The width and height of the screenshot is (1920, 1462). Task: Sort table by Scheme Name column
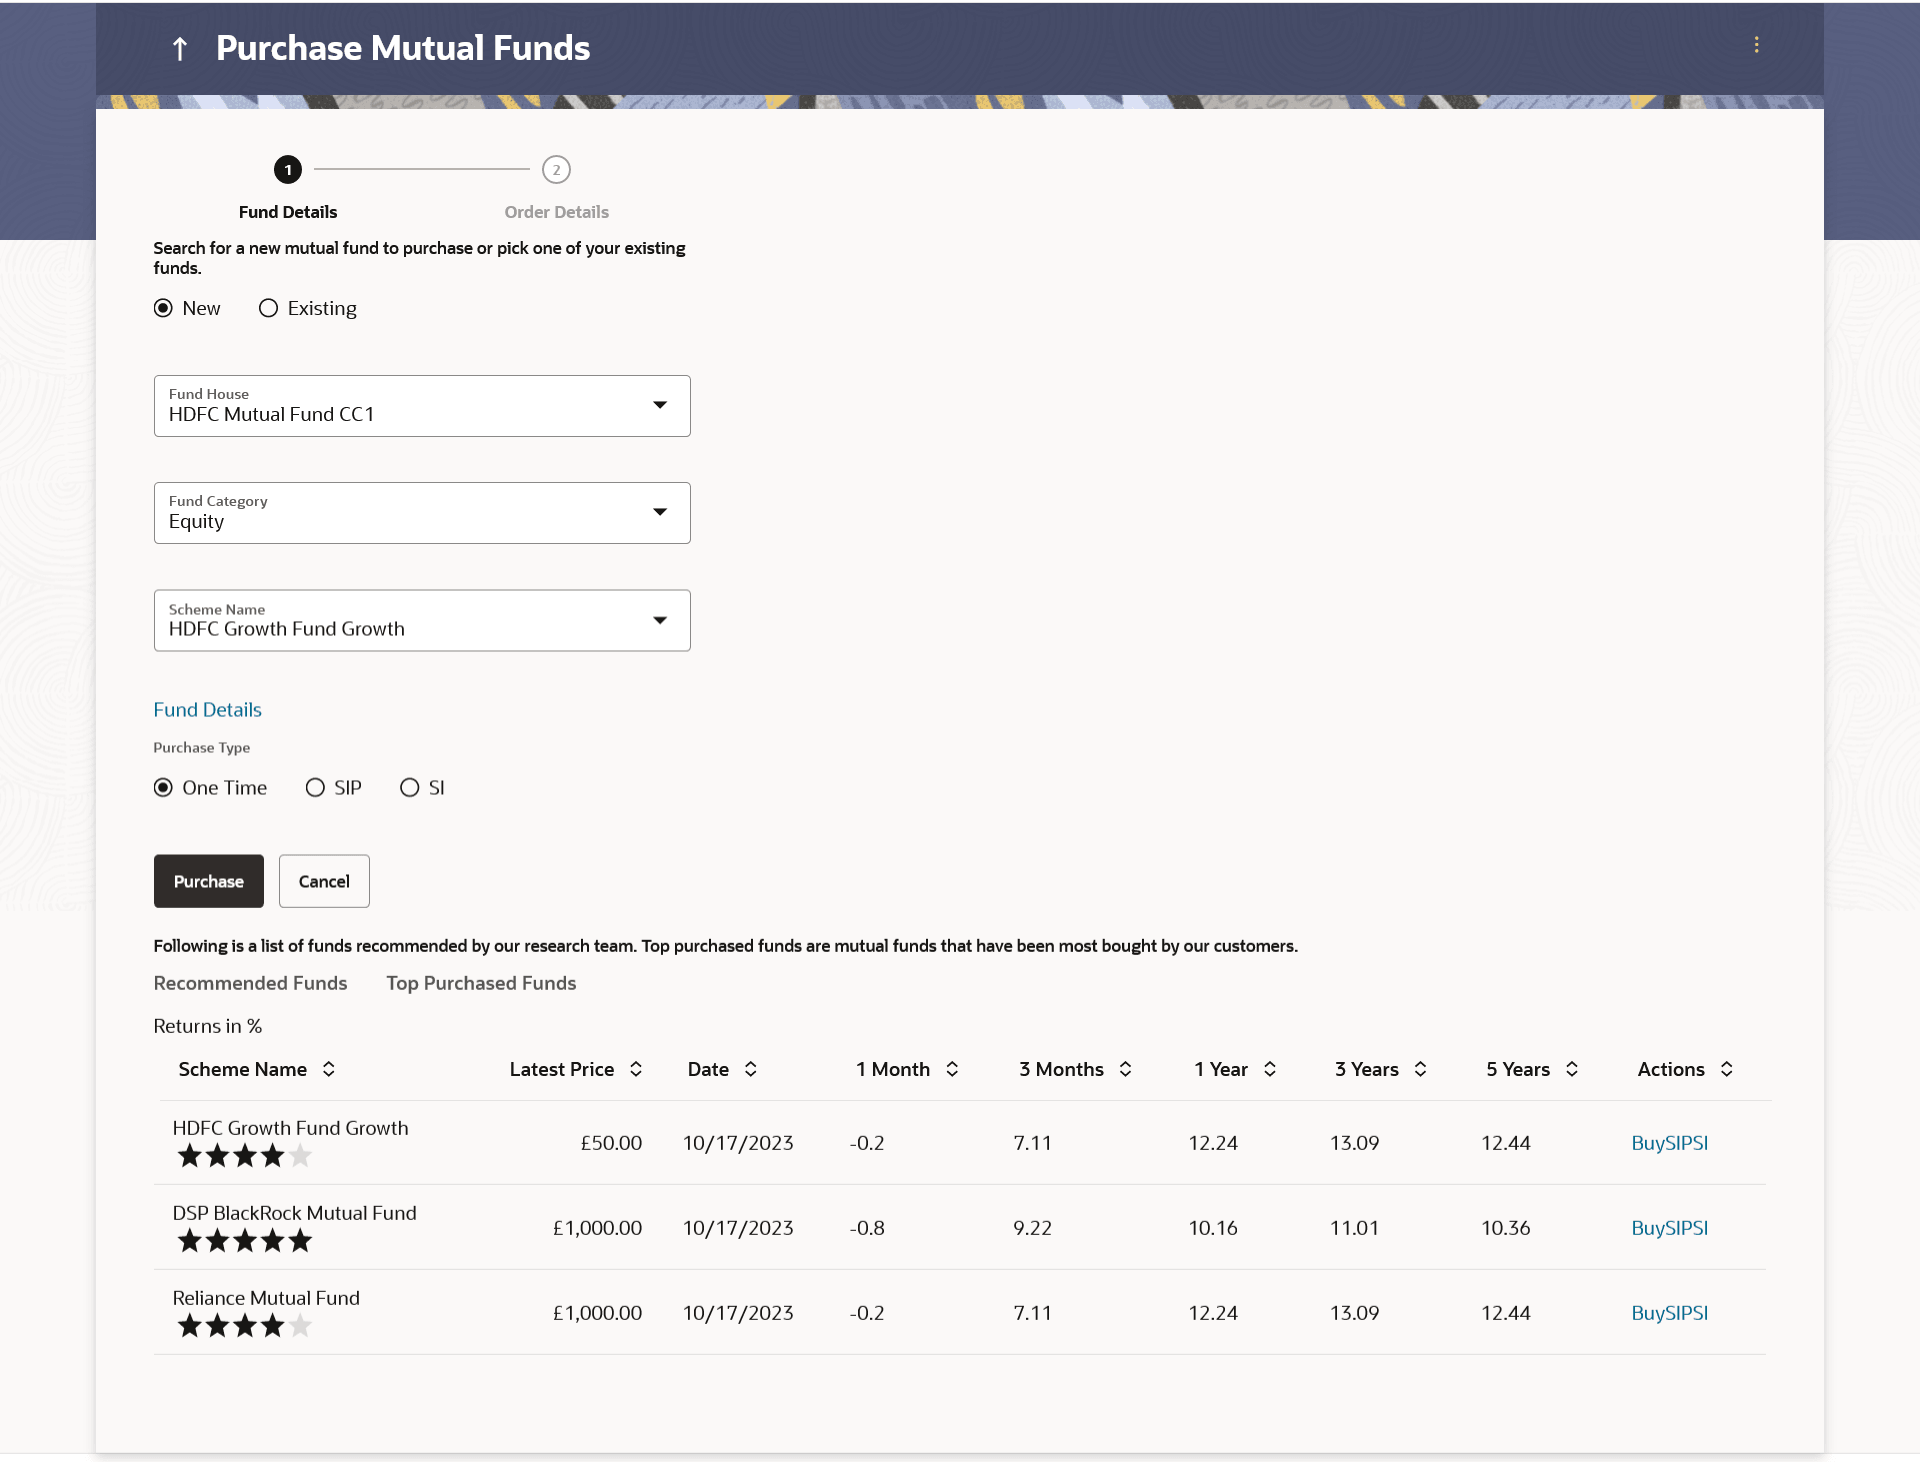click(x=328, y=1069)
